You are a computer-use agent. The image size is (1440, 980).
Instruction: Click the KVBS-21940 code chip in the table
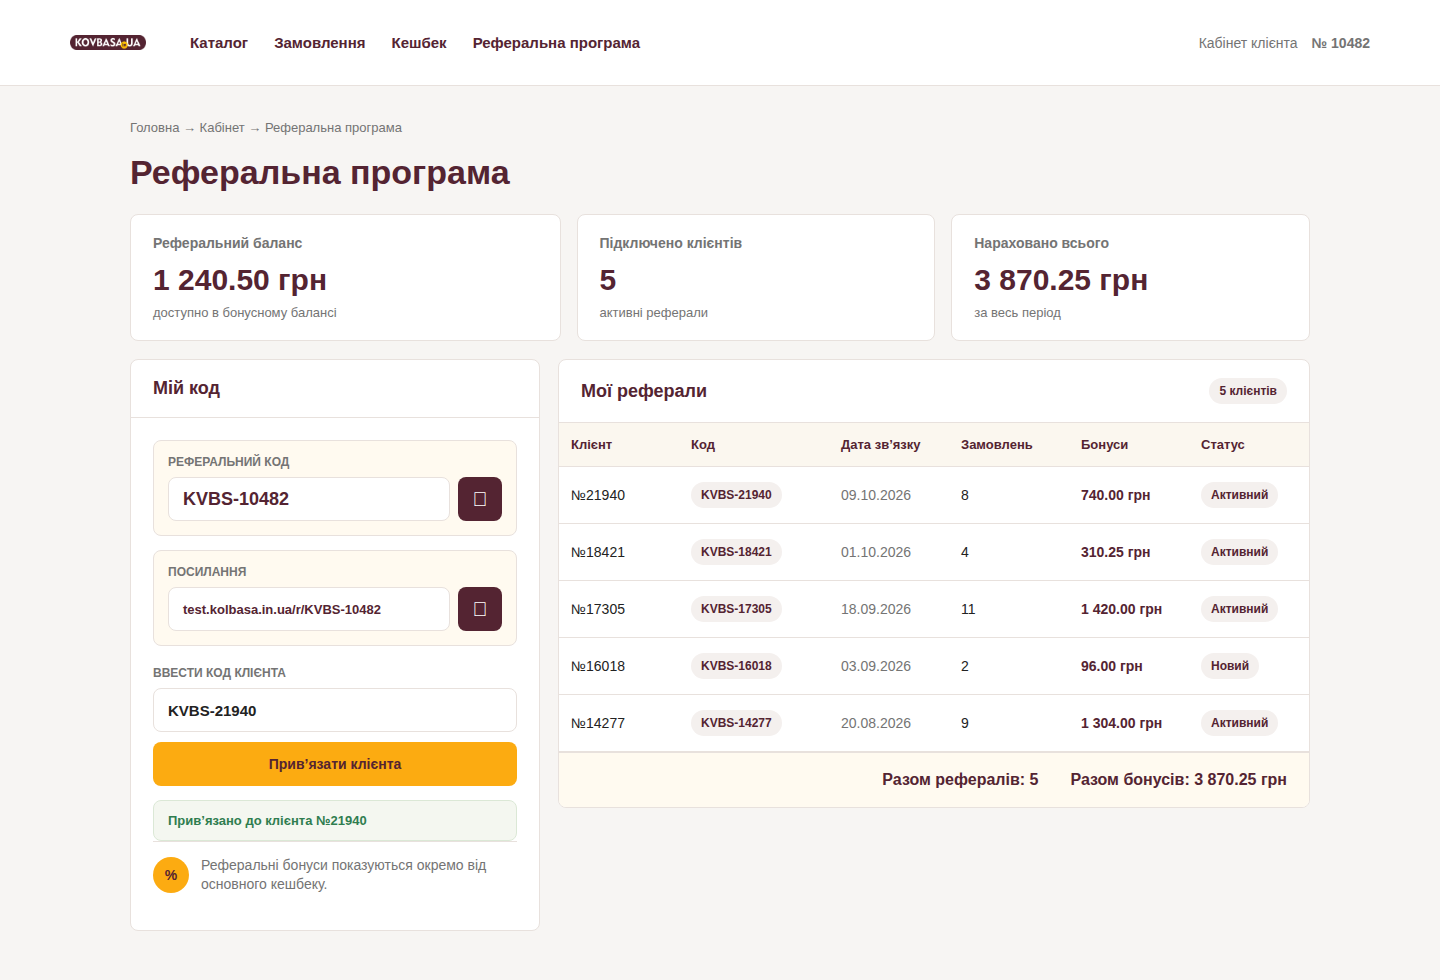736,495
